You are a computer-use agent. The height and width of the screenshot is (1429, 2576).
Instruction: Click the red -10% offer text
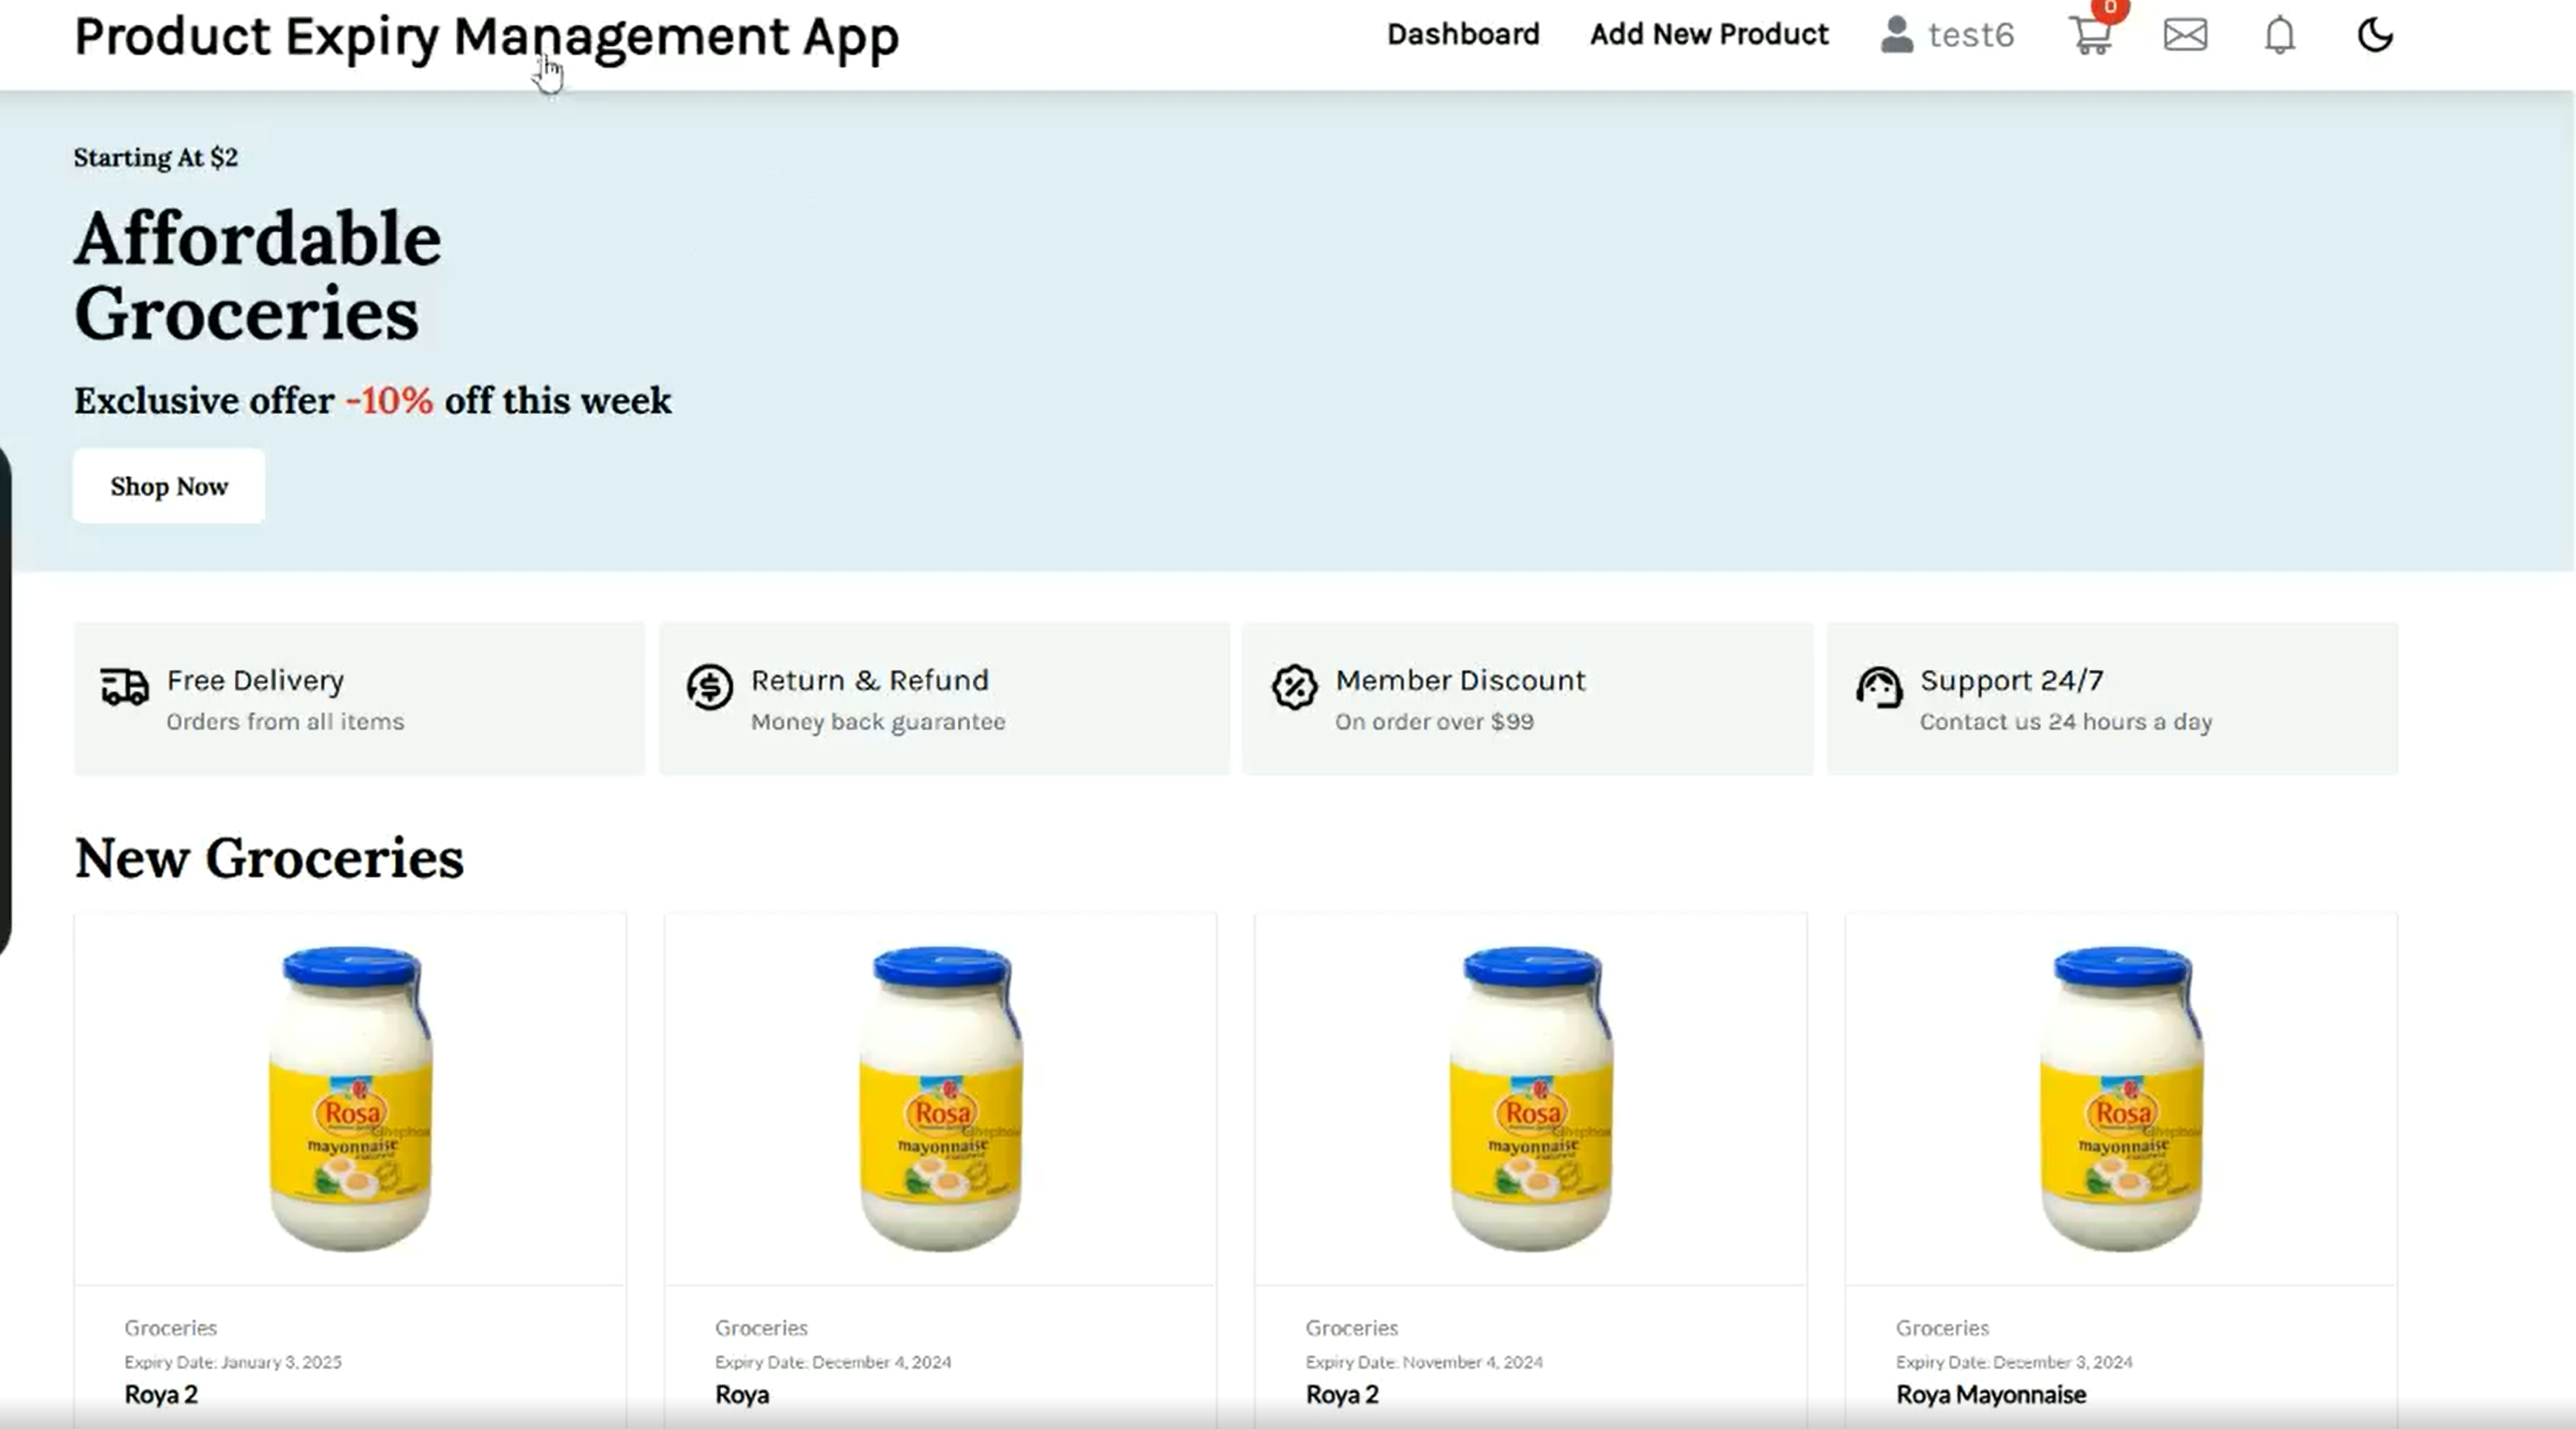click(x=390, y=400)
